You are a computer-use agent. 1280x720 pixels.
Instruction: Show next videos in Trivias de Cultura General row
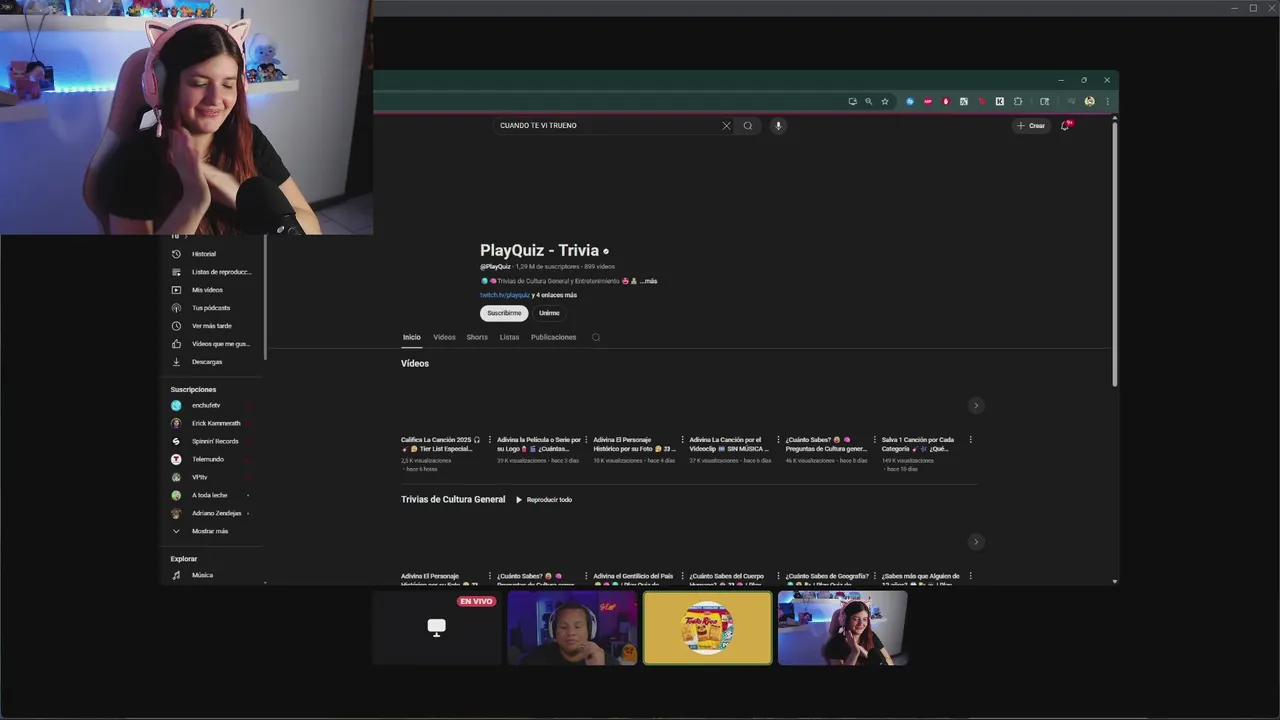coord(976,542)
